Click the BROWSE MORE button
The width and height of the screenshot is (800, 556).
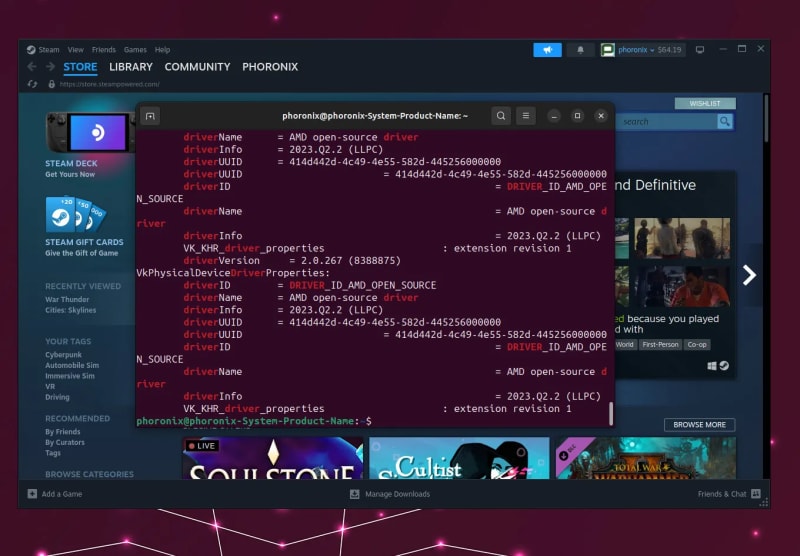699,425
